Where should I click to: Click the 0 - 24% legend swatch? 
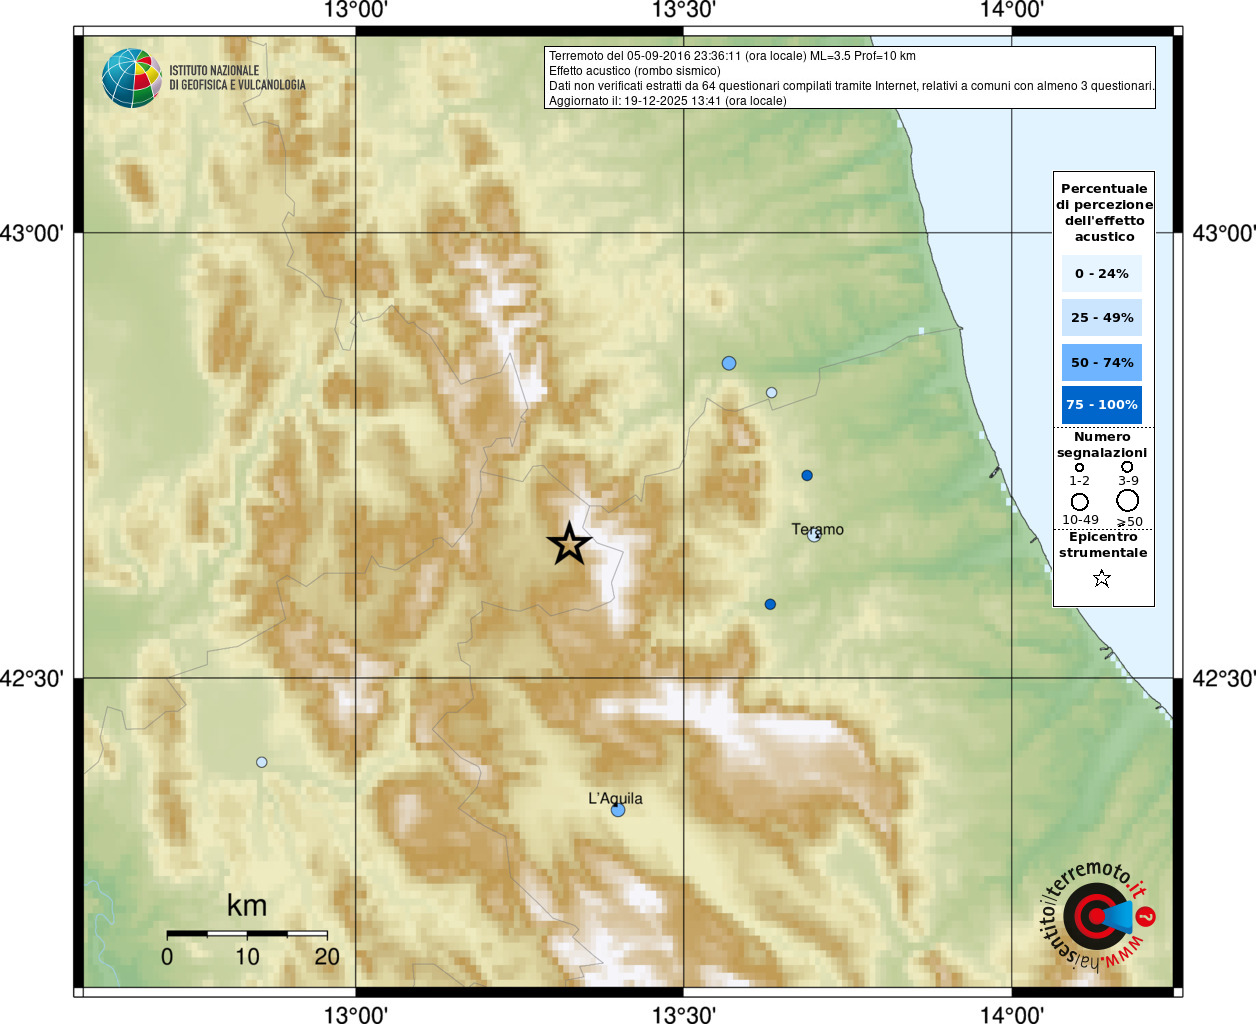[1102, 273]
